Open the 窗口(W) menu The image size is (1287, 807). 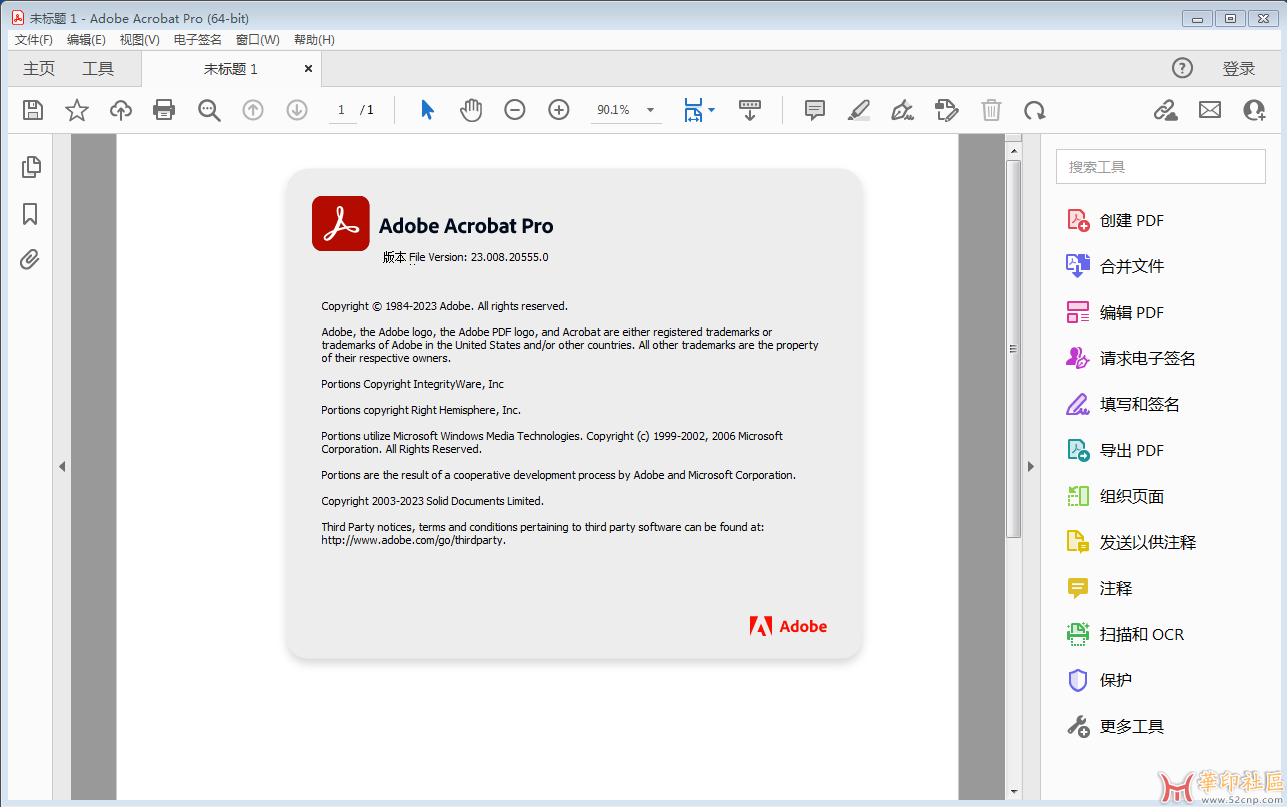click(x=258, y=40)
